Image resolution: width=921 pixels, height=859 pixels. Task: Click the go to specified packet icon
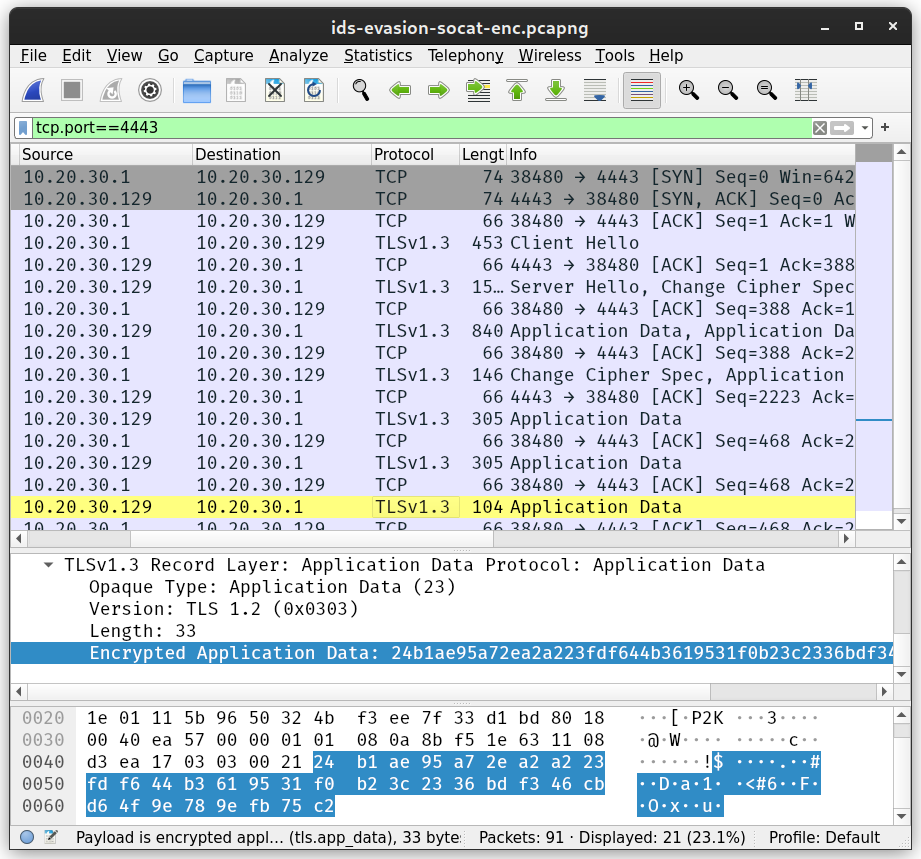tap(478, 90)
